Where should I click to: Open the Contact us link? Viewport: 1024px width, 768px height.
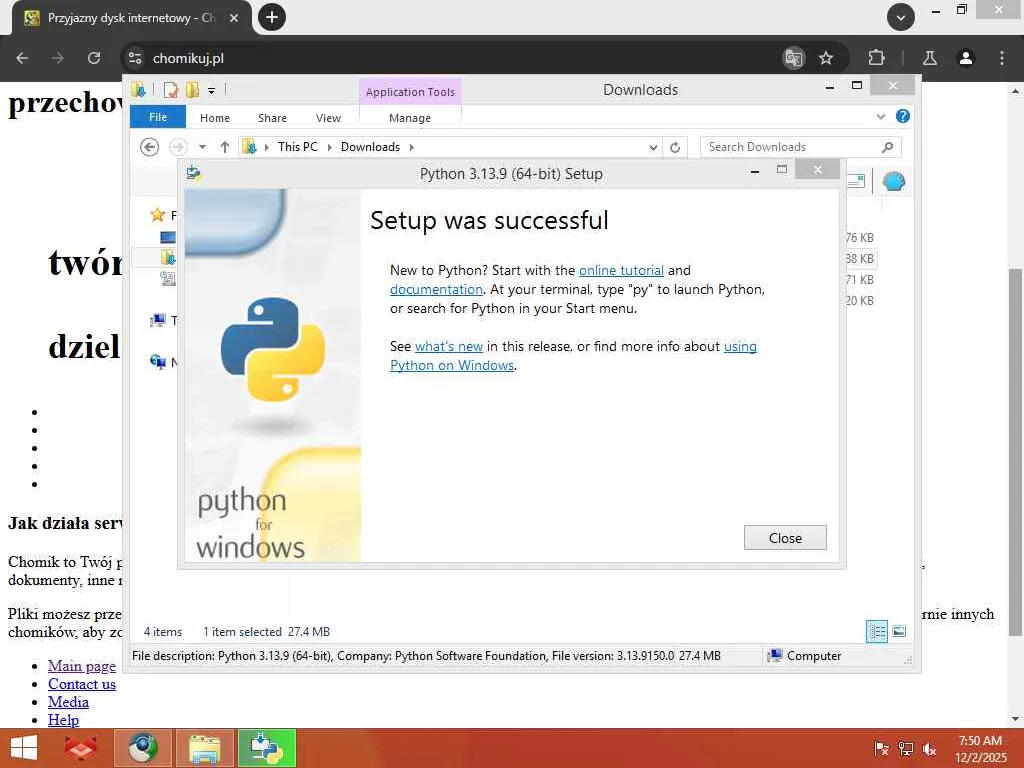tap(82, 684)
